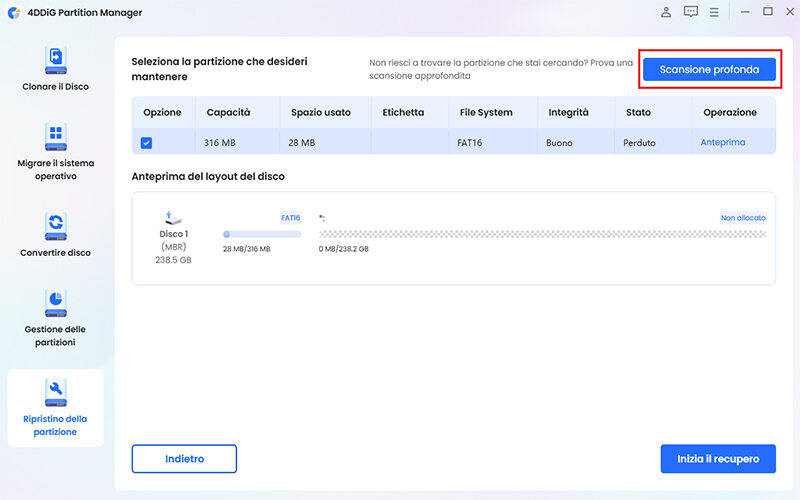Click the Capacità column header
The width and height of the screenshot is (800, 500).
tap(228, 113)
